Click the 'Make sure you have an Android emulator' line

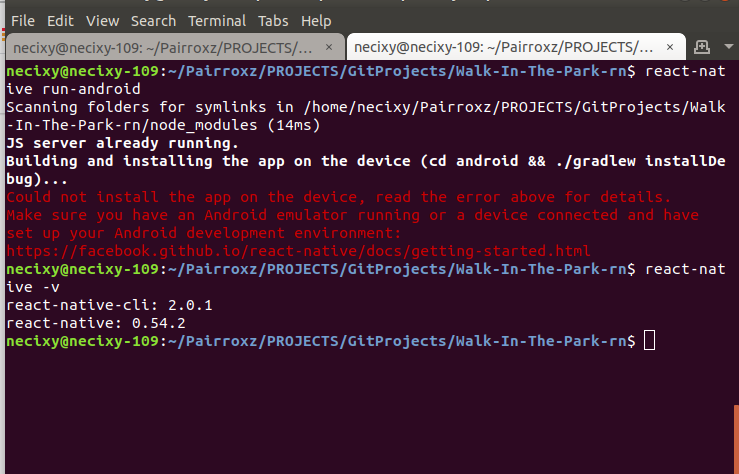(353, 215)
